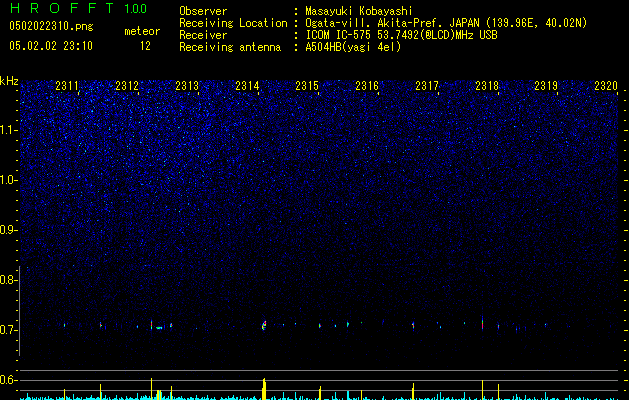The width and height of the screenshot is (629, 400).
Task: Click the 'Receiver' field label
Action: tap(203, 35)
